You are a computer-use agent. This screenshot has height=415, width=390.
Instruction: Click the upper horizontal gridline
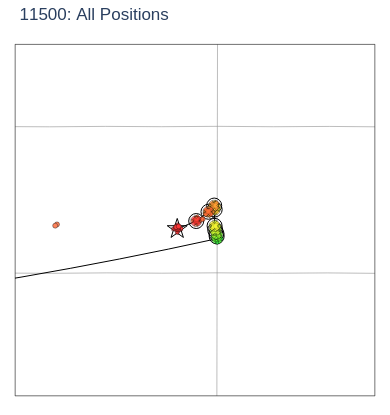(x=195, y=126)
